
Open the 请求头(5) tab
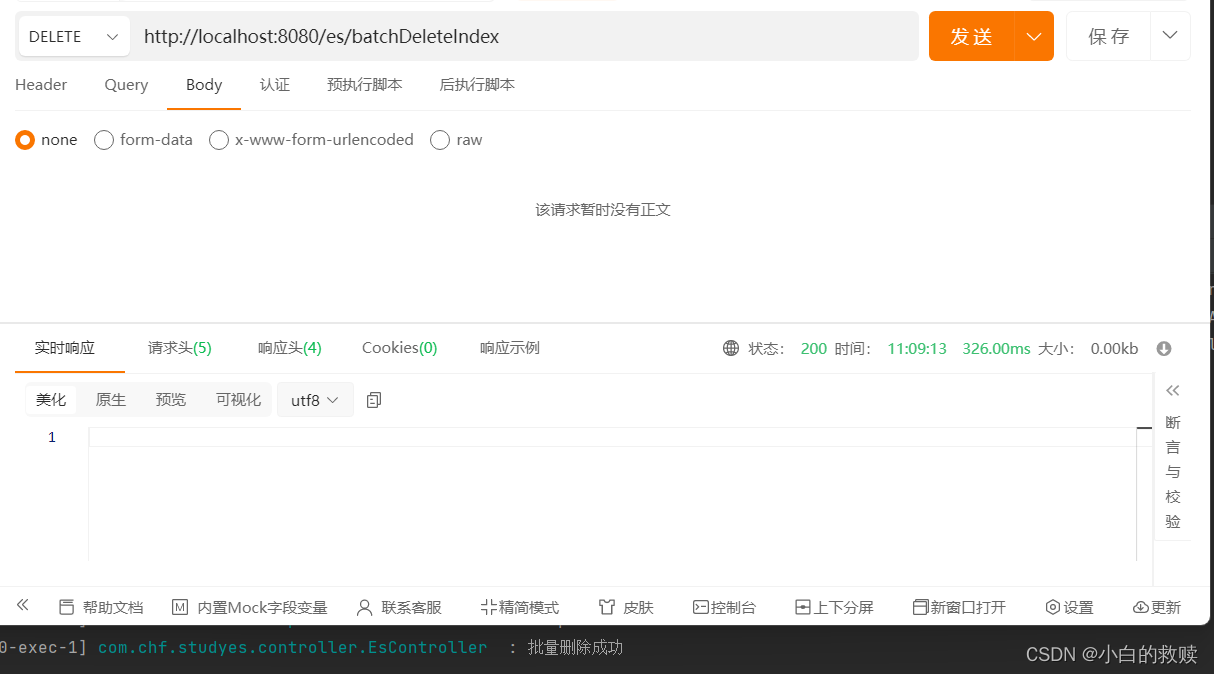[180, 348]
